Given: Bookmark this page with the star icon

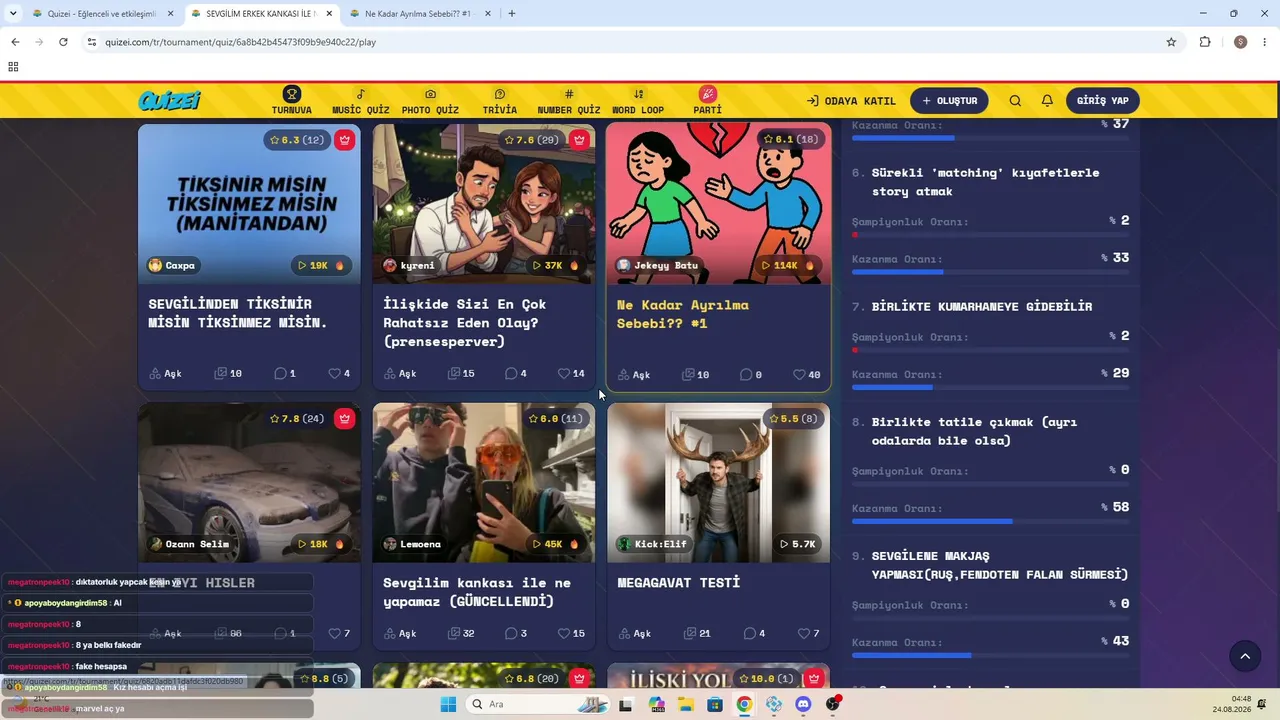Looking at the screenshot, I should [x=1171, y=42].
